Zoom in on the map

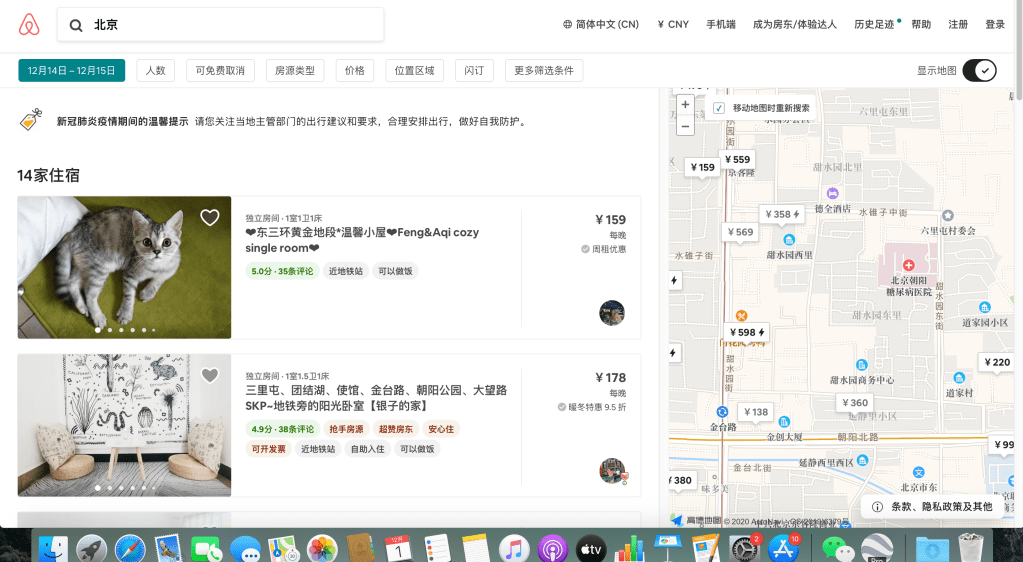(685, 104)
